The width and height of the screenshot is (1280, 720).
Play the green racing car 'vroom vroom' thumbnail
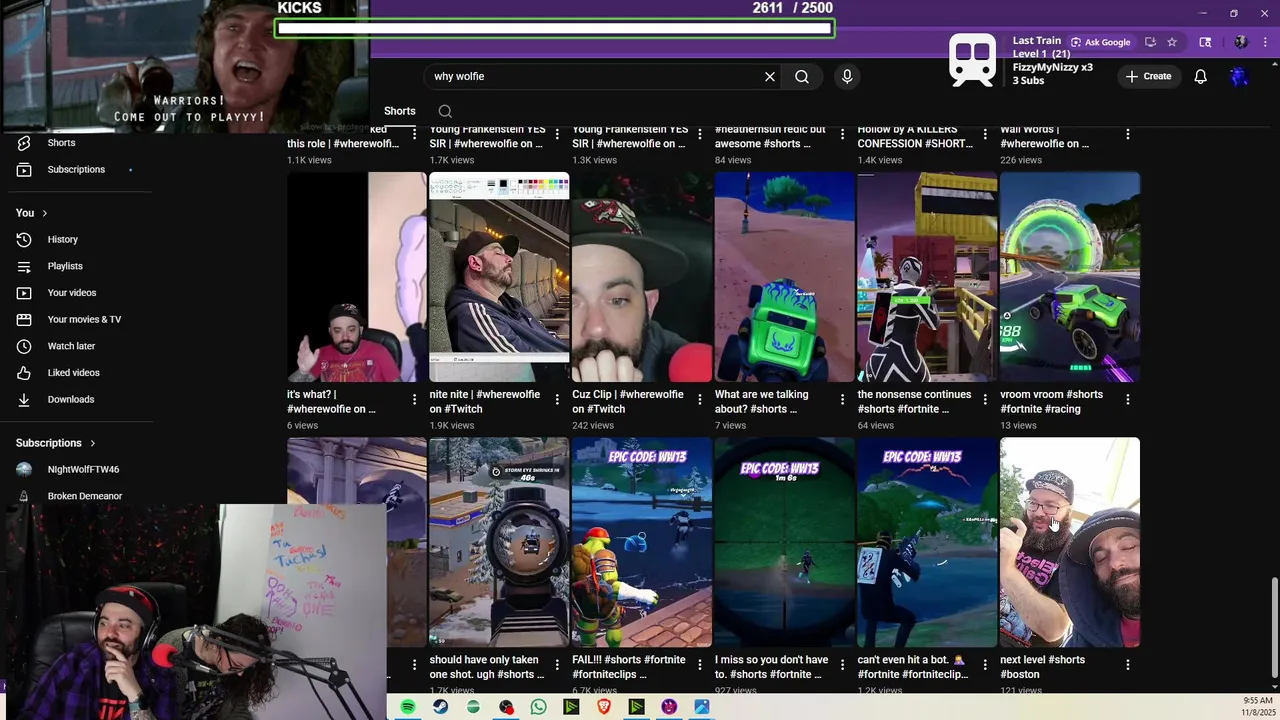[x=1070, y=277]
